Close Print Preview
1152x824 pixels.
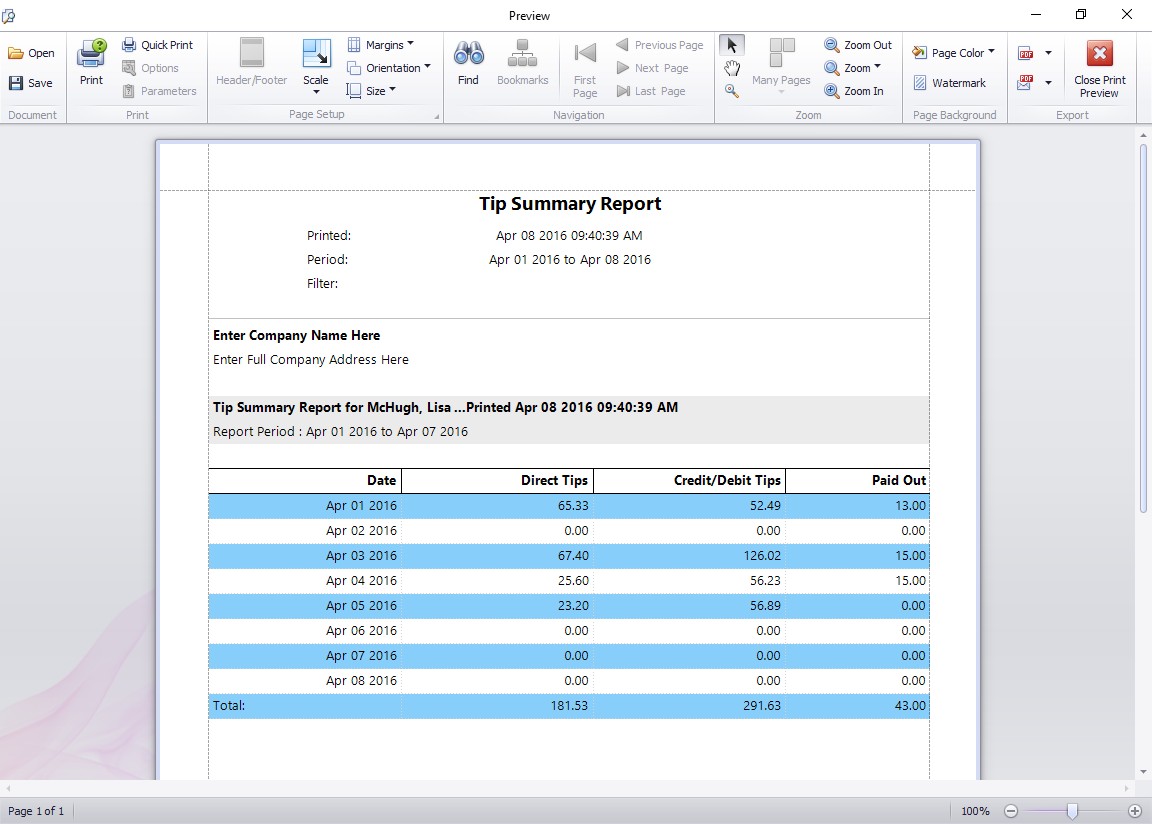click(x=1099, y=69)
